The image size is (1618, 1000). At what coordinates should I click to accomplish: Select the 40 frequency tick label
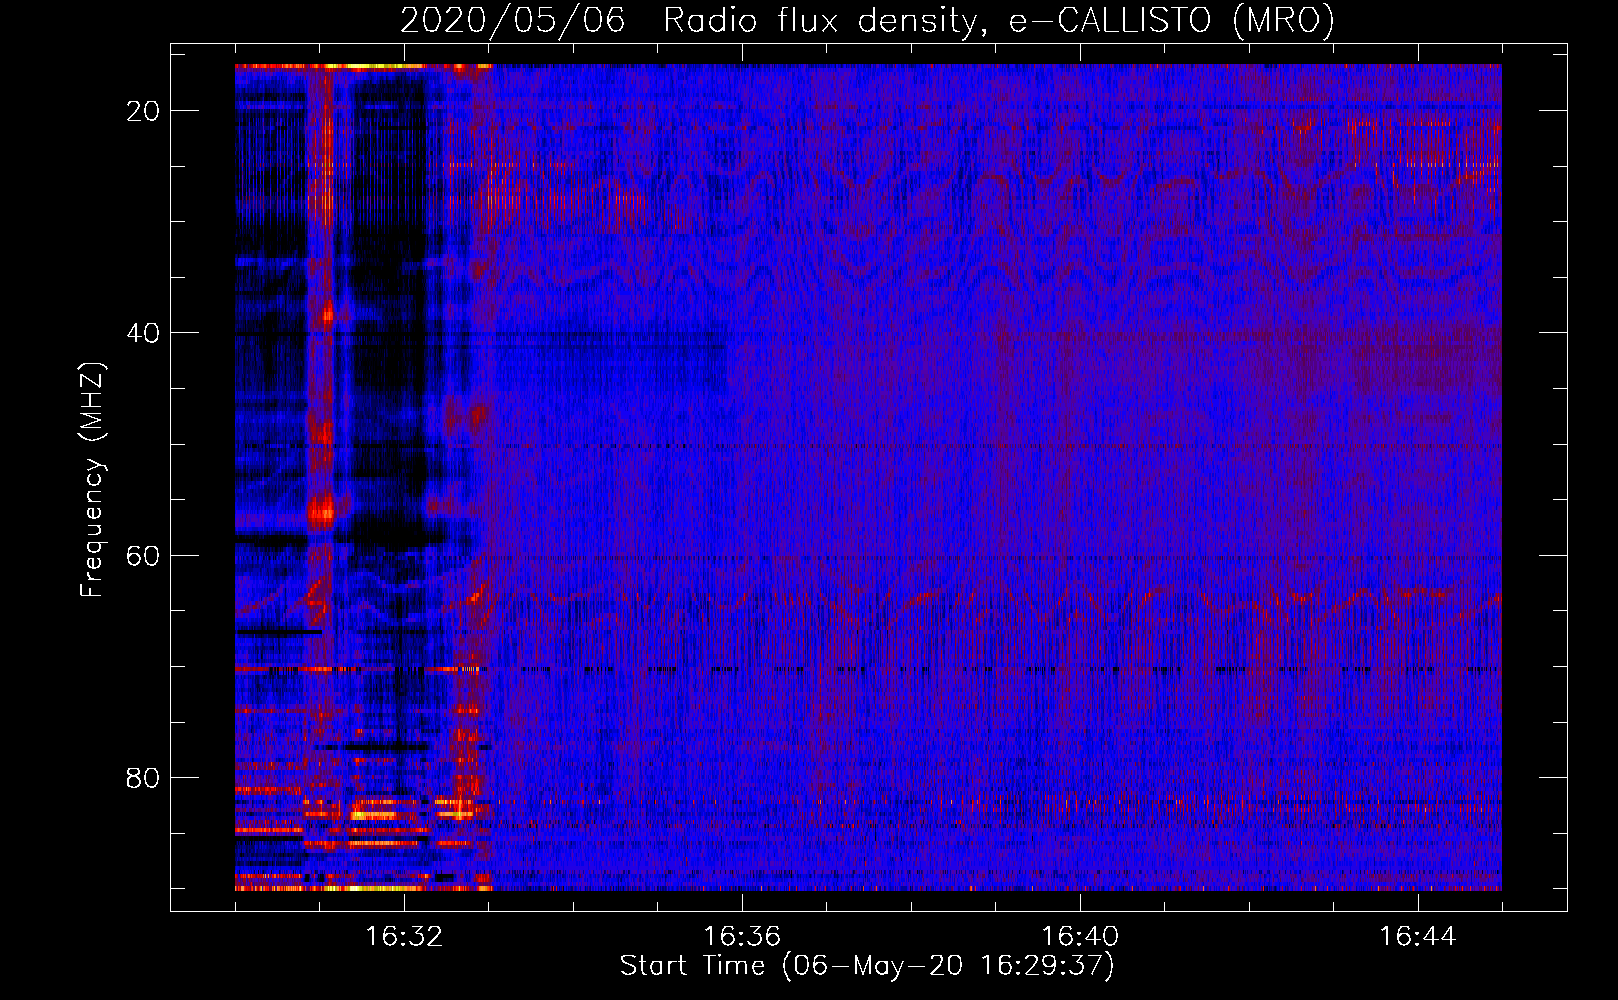pyautogui.click(x=143, y=333)
